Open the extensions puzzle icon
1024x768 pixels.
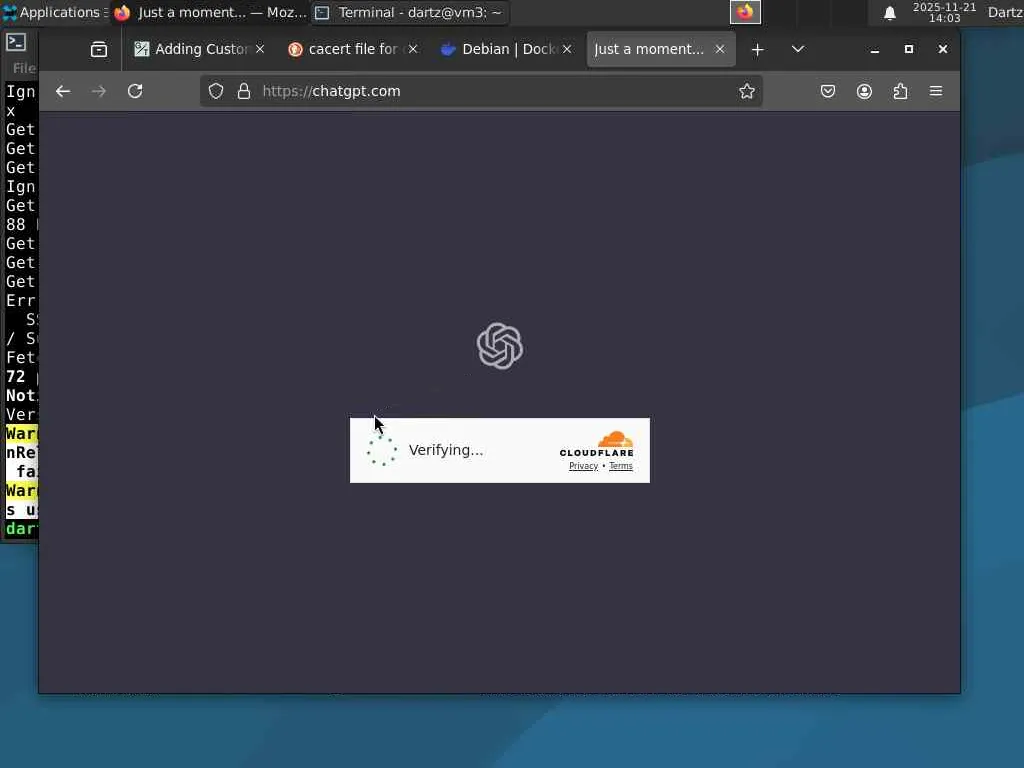900,91
